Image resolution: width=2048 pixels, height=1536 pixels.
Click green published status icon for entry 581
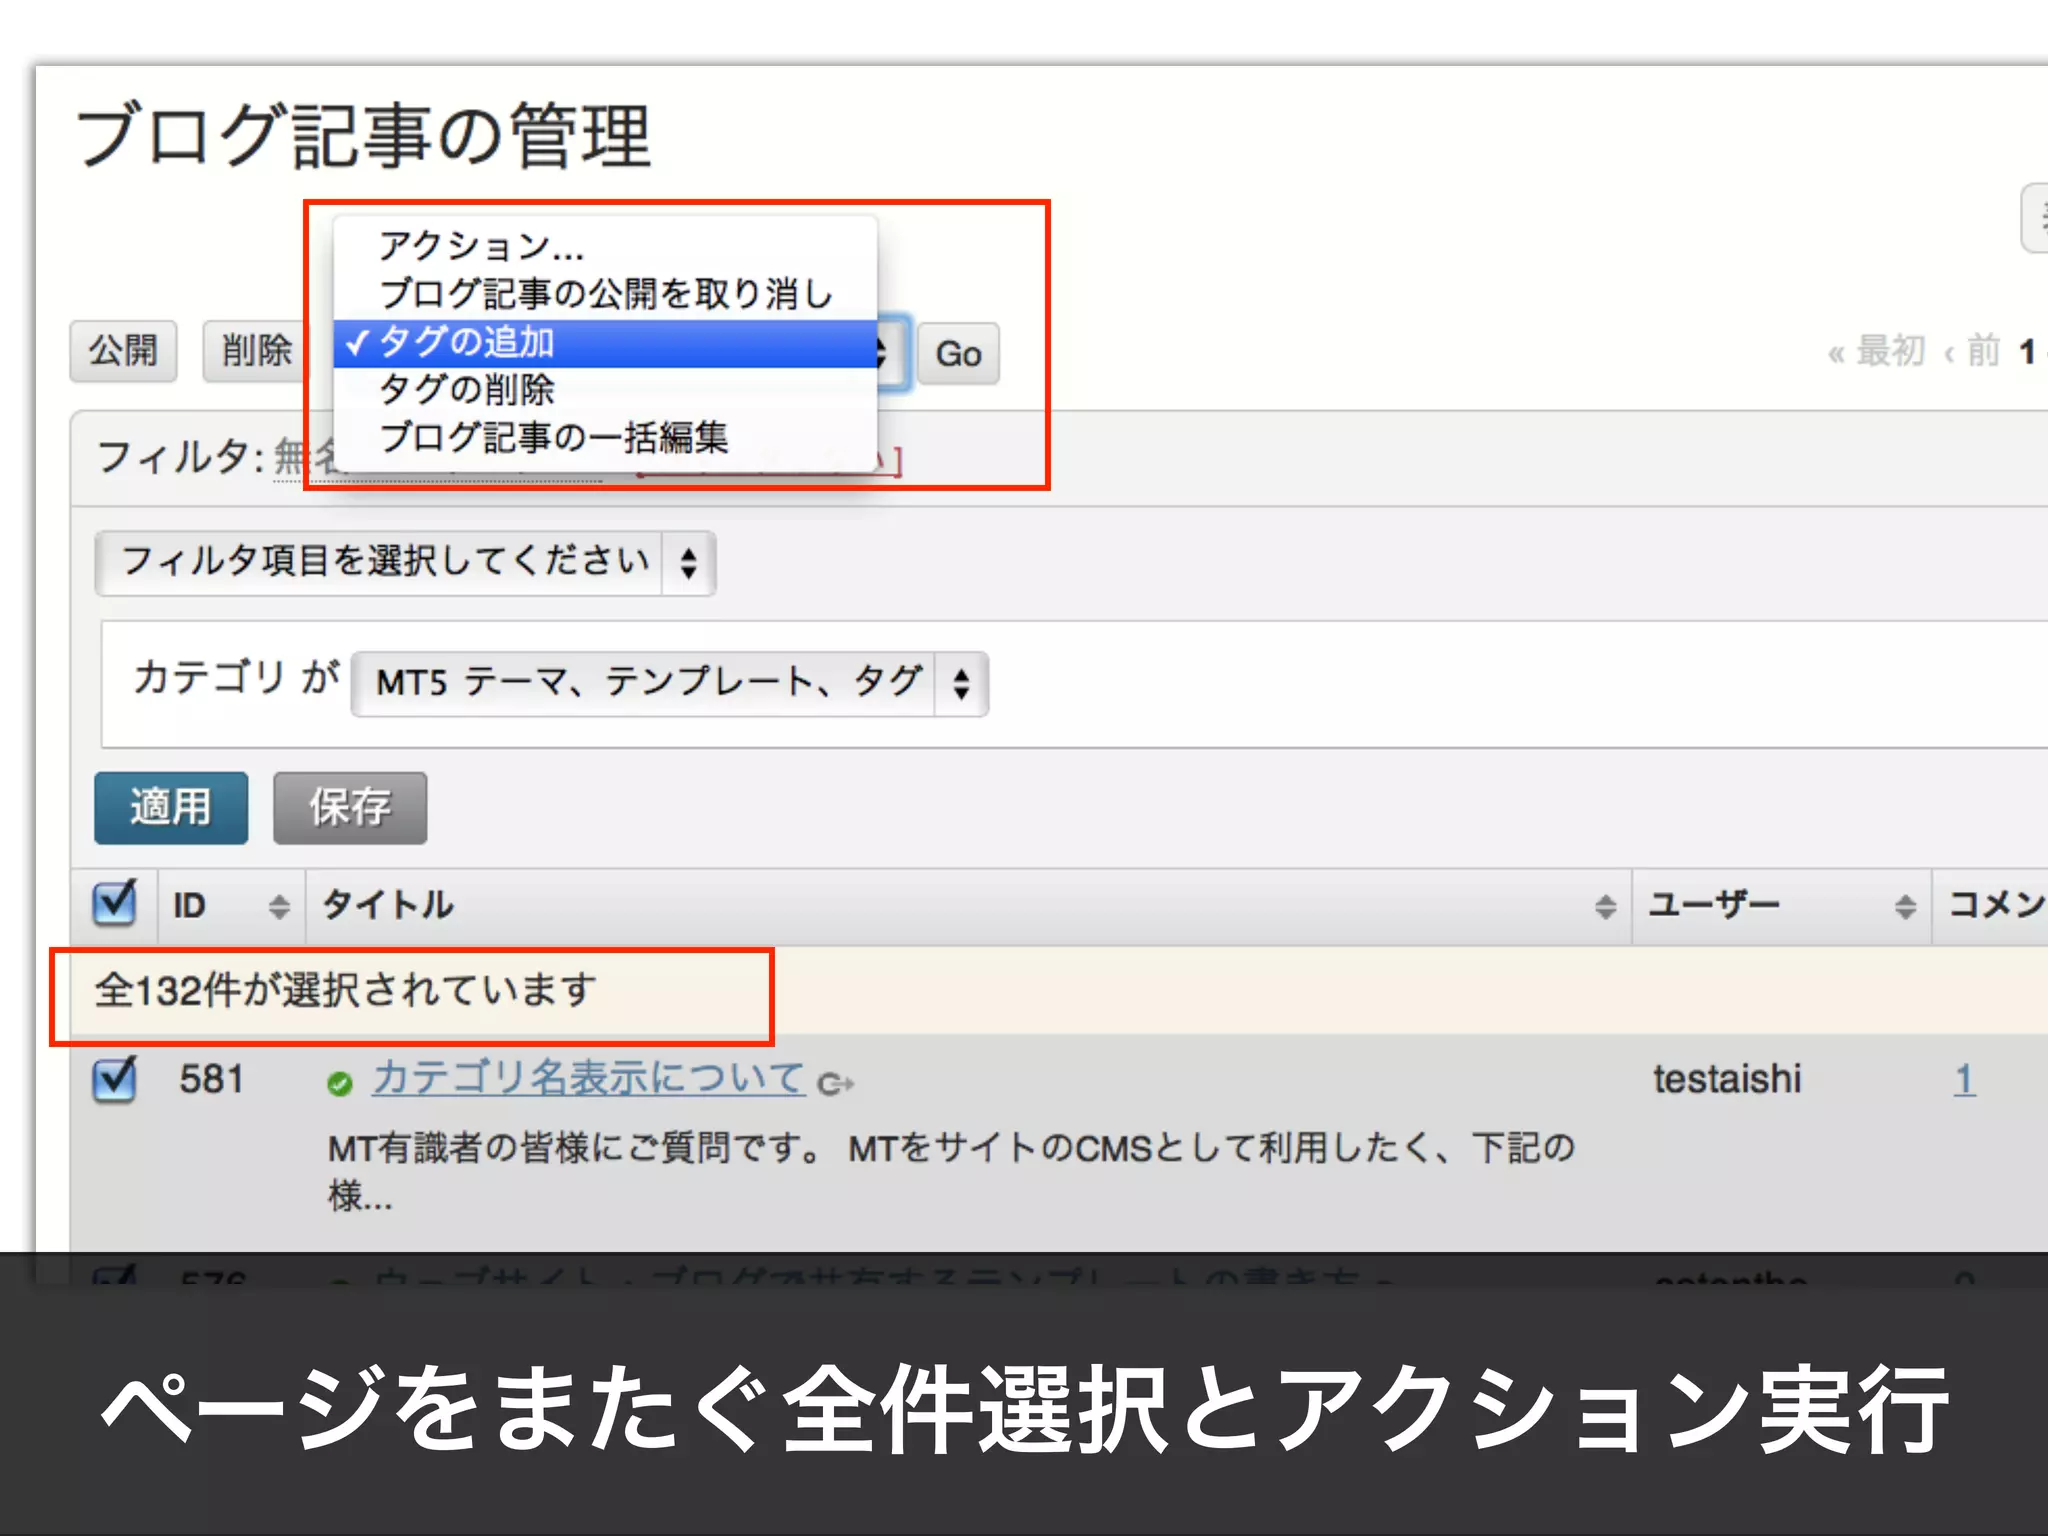pos(340,1083)
